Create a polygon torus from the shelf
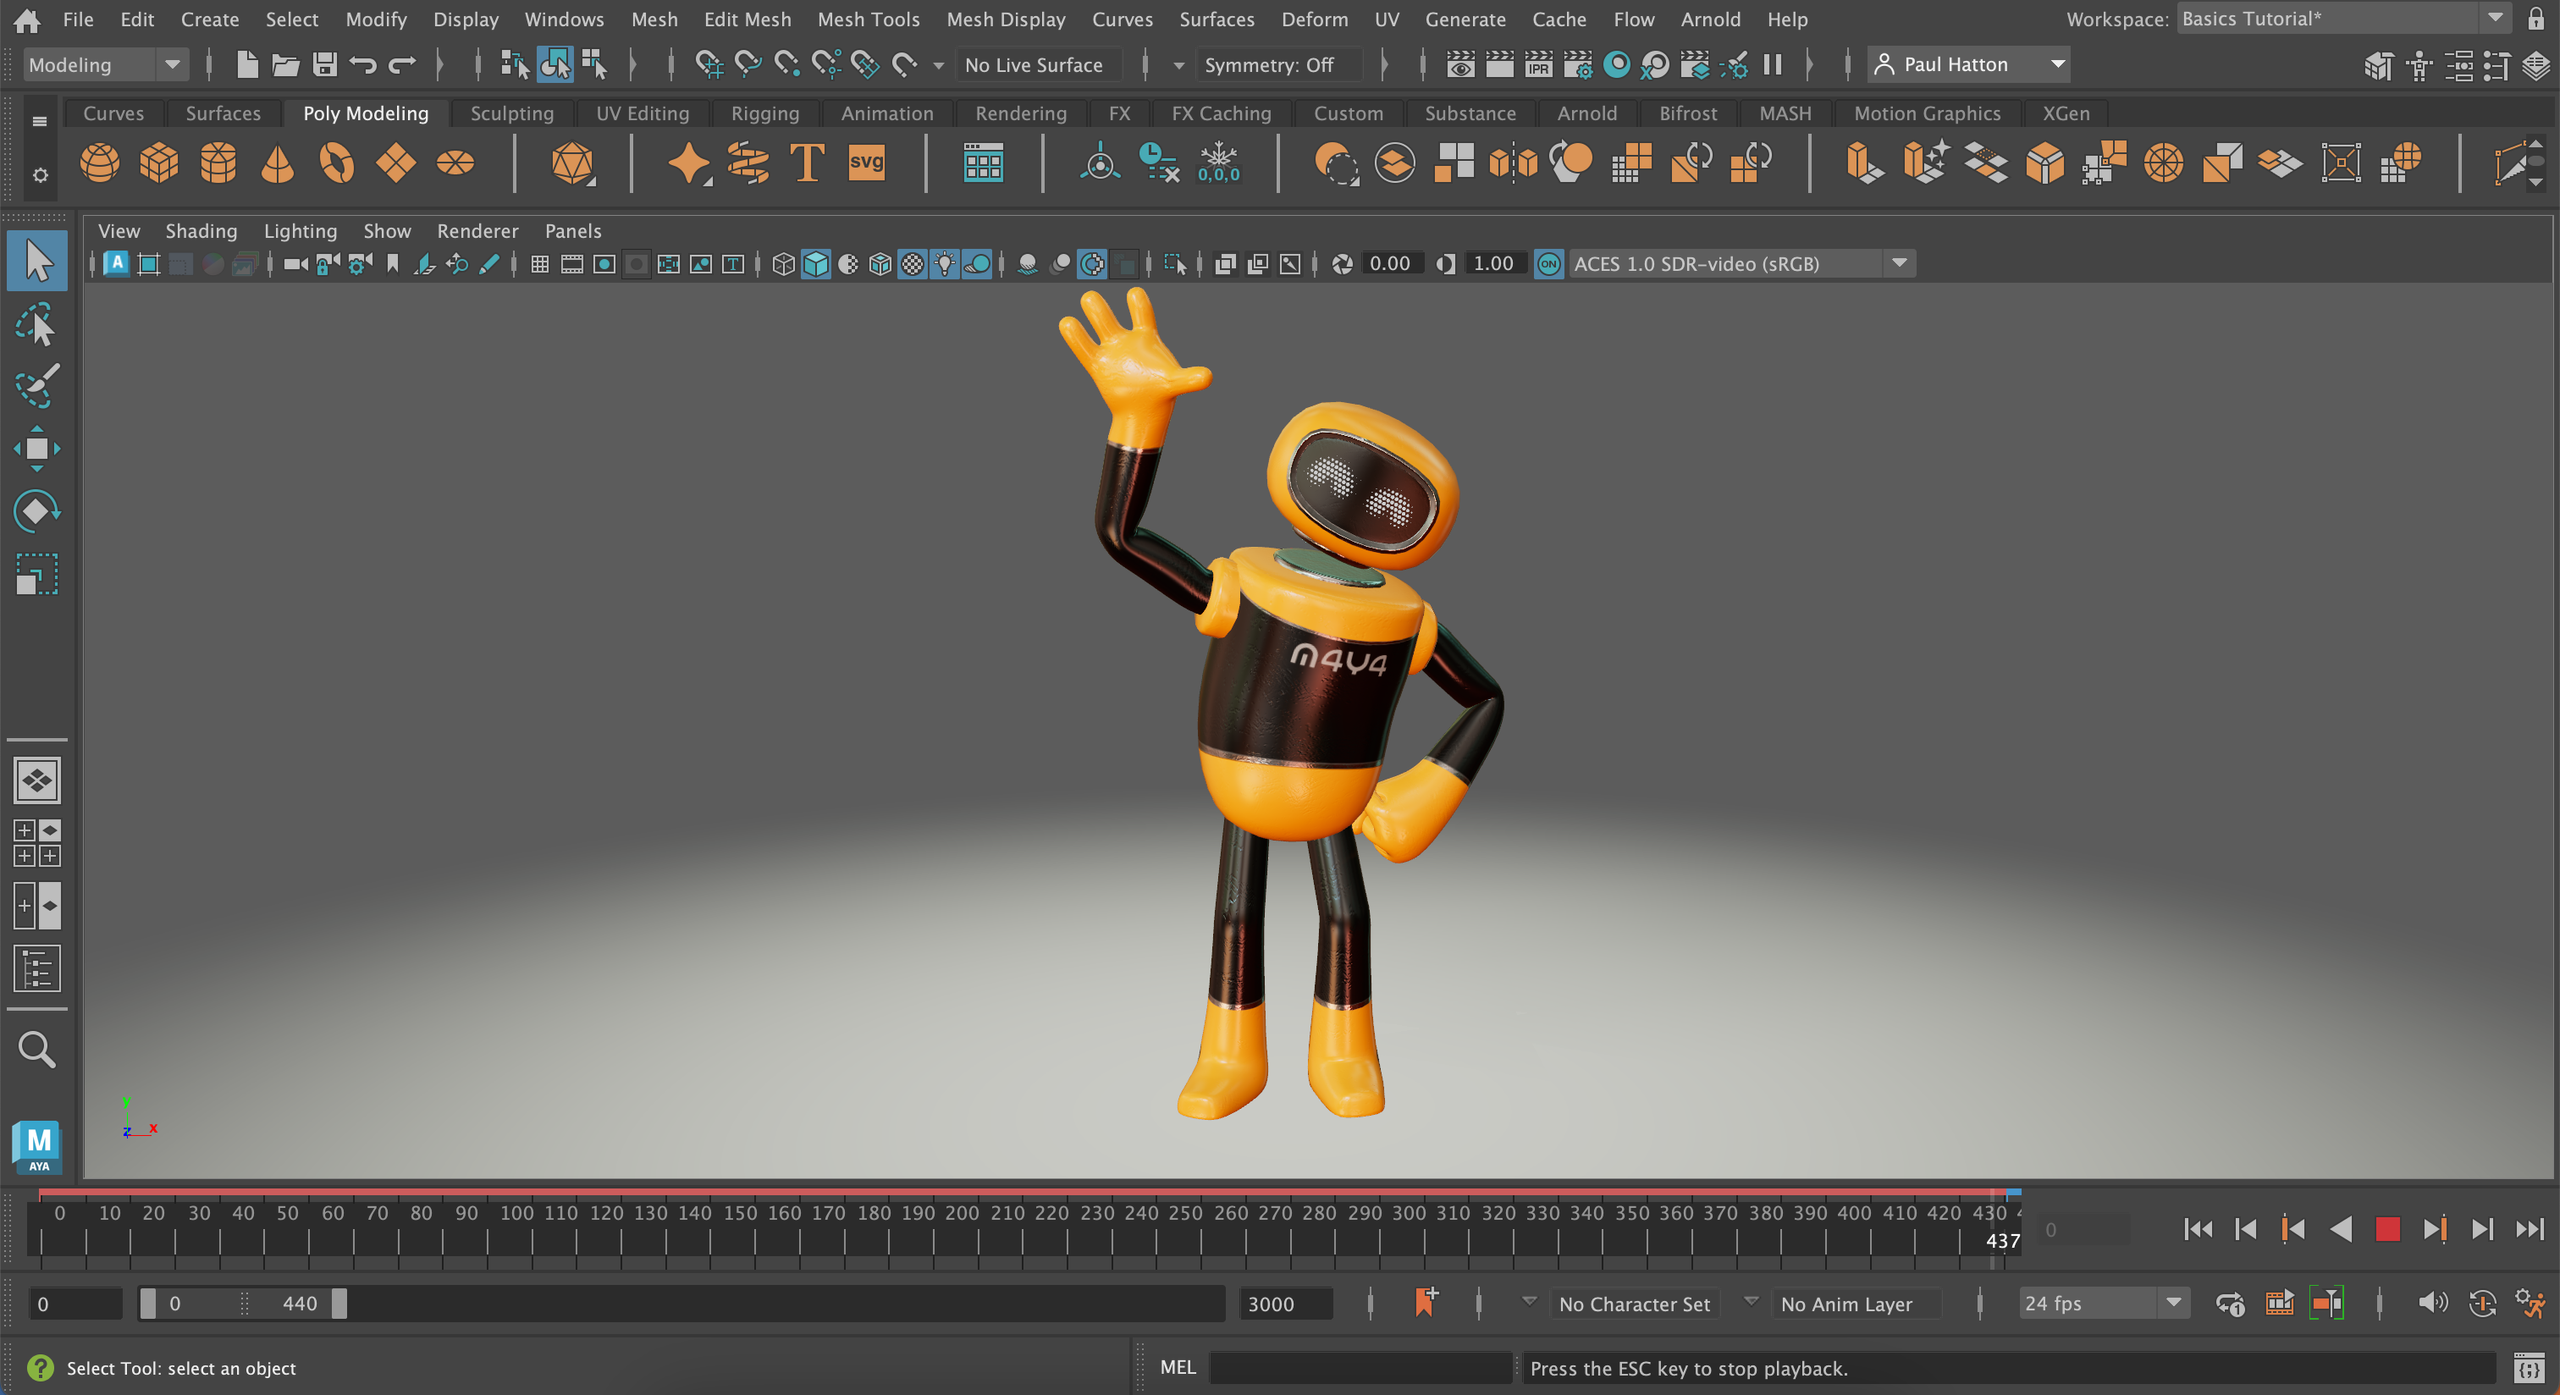The width and height of the screenshot is (2560, 1395). [x=336, y=162]
